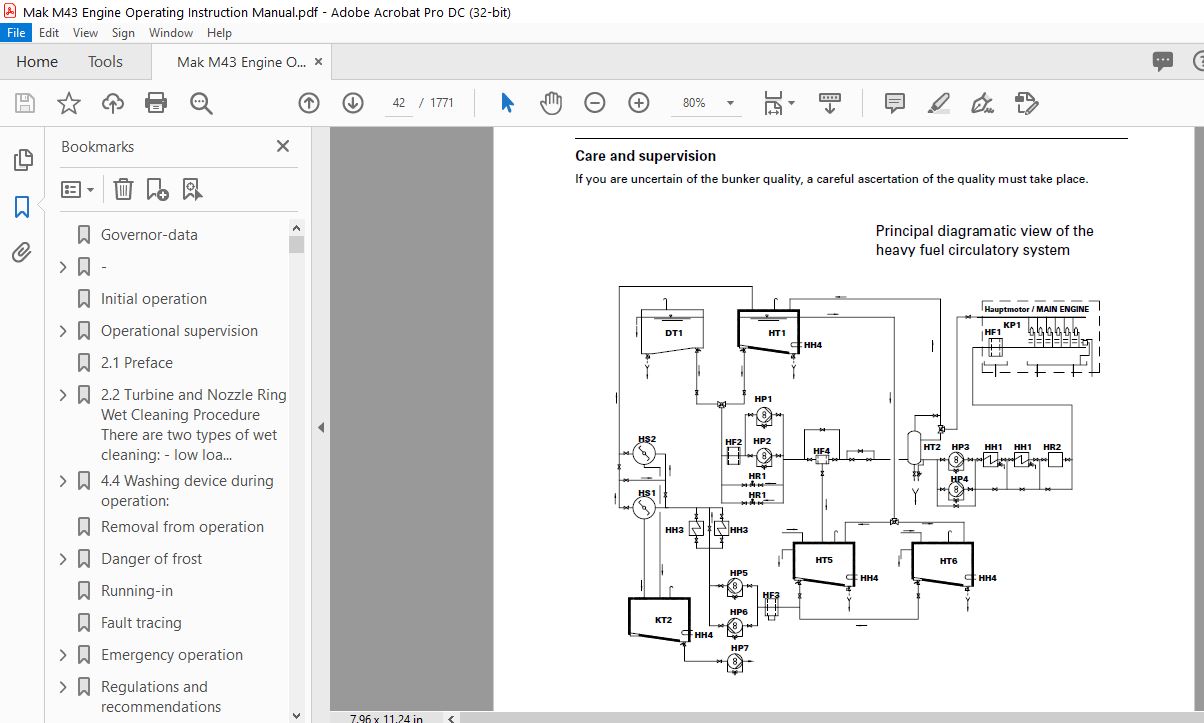1204x723 pixels.
Task: Open the Fault tracing bookmark
Action: tap(141, 623)
